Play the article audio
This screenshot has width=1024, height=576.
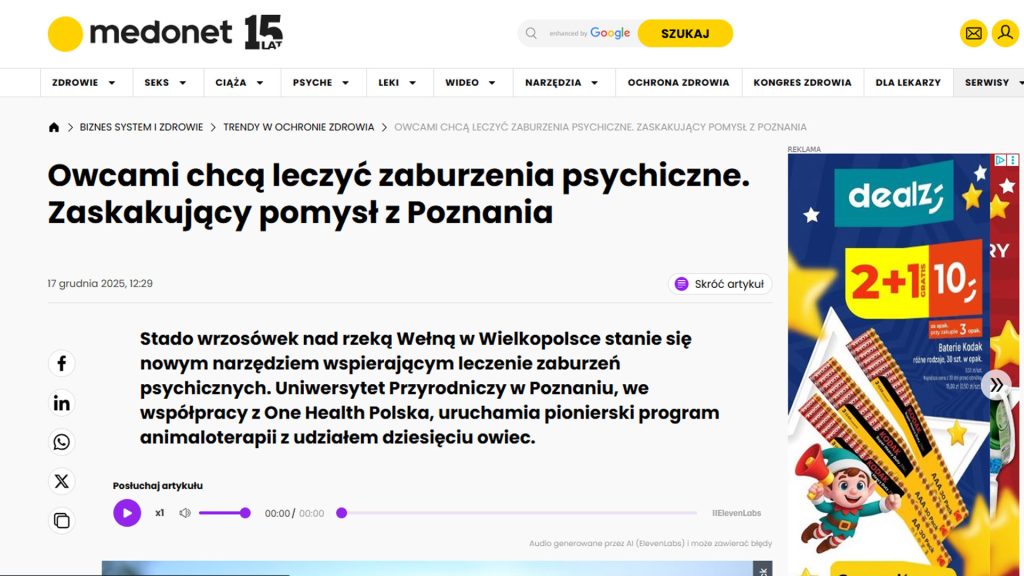(x=127, y=513)
